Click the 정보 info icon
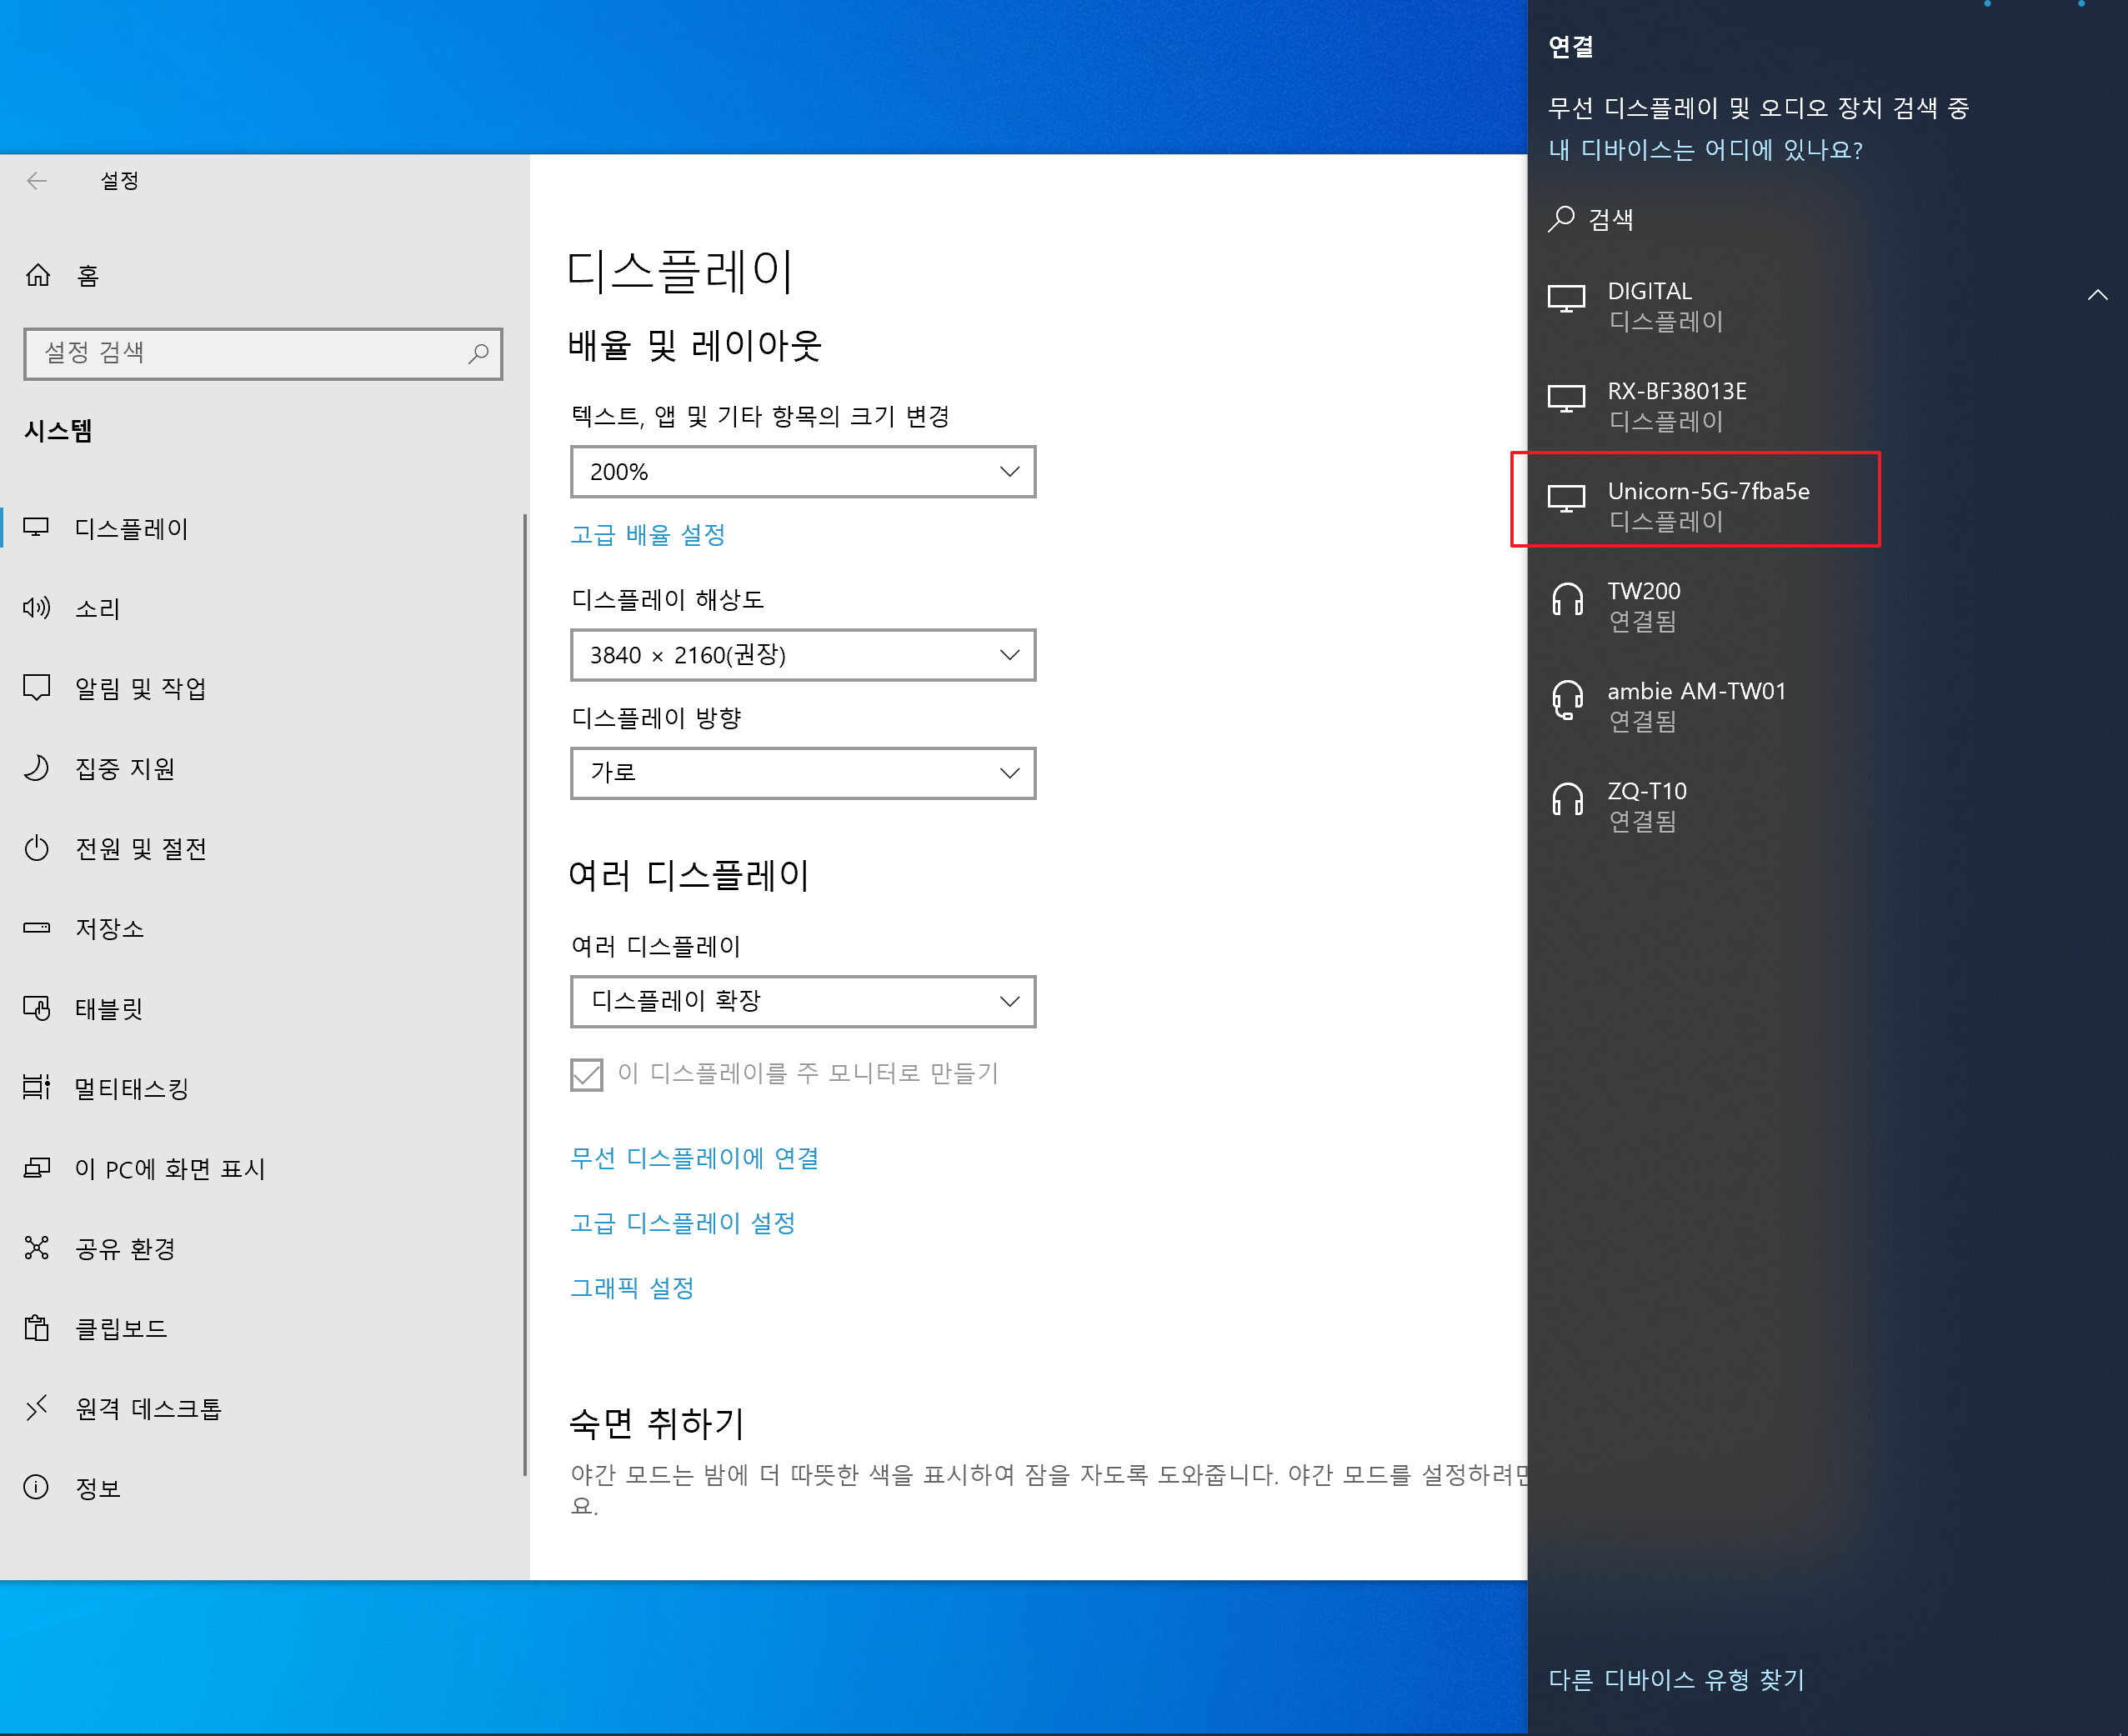 point(37,1488)
